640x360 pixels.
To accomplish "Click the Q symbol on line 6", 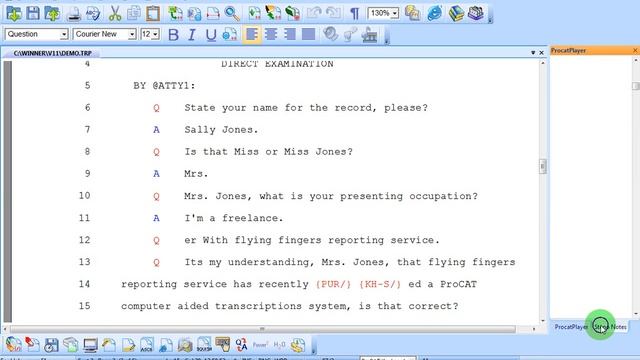I will click(x=156, y=108).
